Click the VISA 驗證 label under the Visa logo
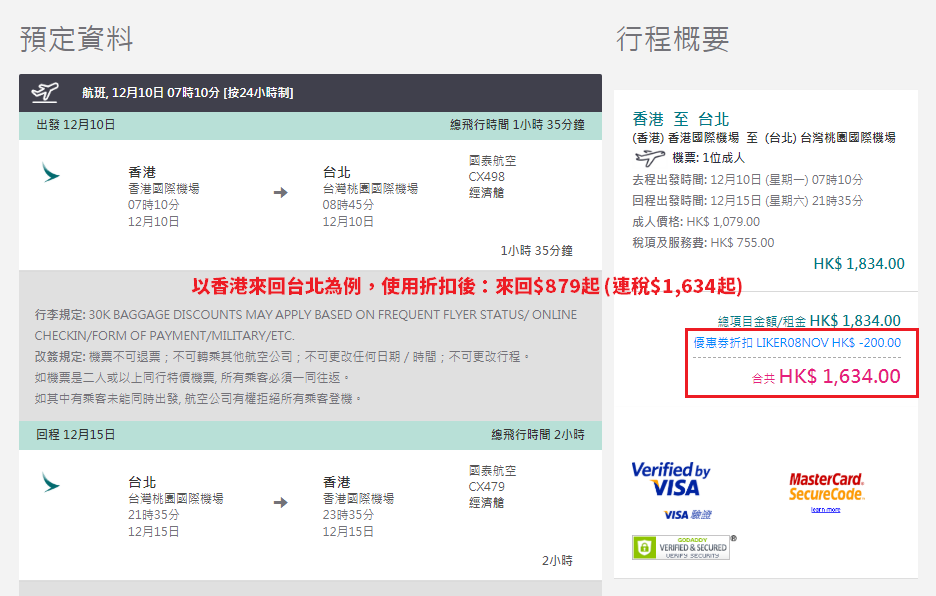The height and width of the screenshot is (596, 936). click(688, 515)
